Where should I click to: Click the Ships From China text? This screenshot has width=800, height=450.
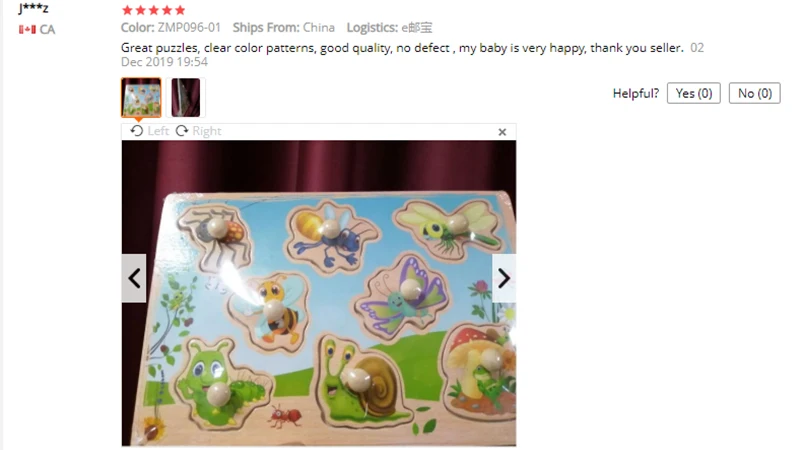(x=284, y=28)
